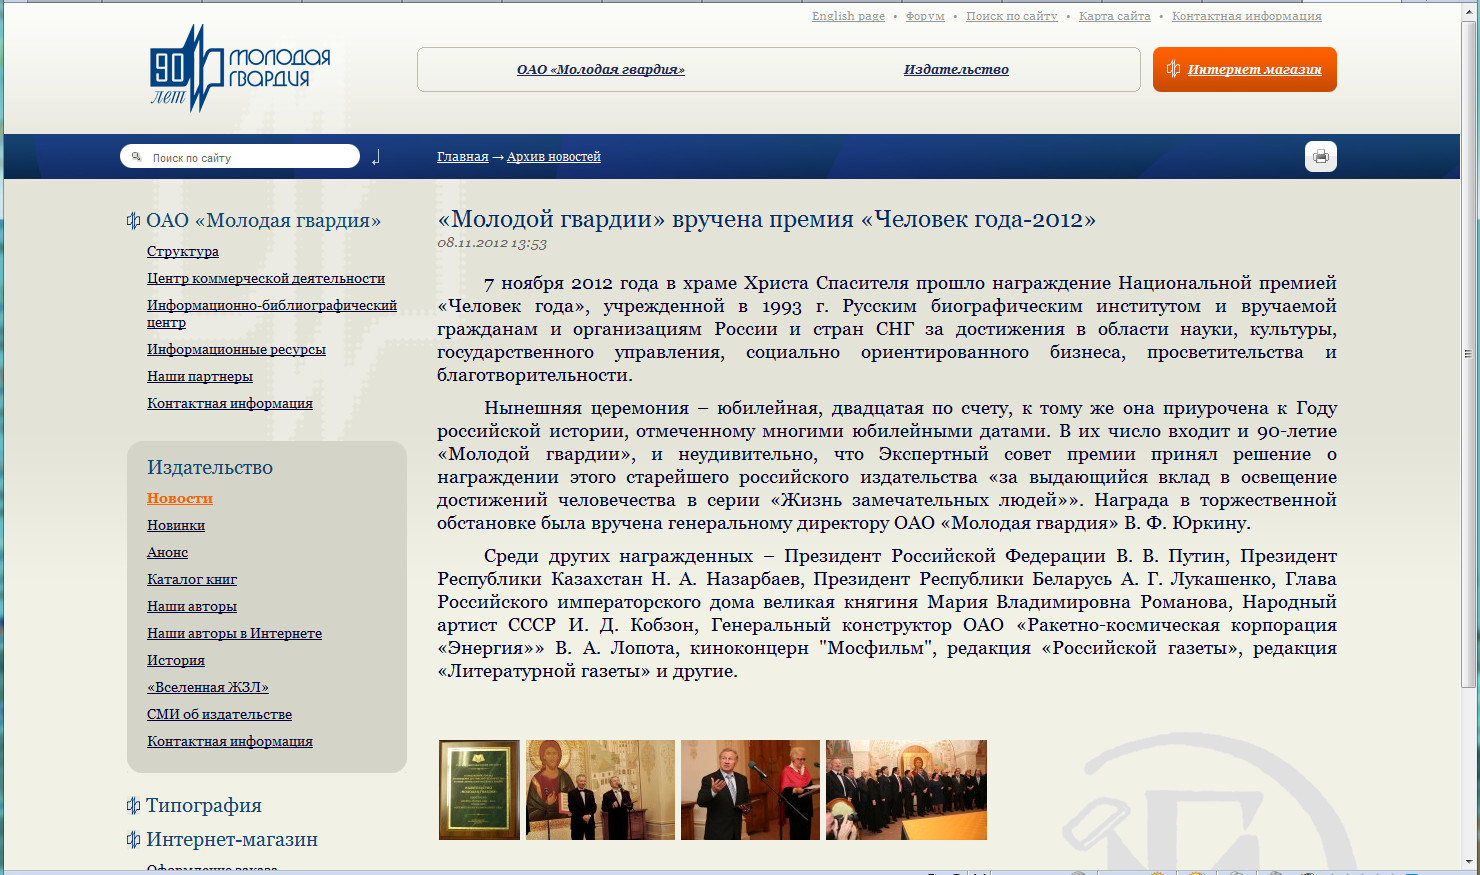Image resolution: width=1480 pixels, height=875 pixels.
Task: Click the scrollbar down arrow
Action: (x=1468, y=862)
